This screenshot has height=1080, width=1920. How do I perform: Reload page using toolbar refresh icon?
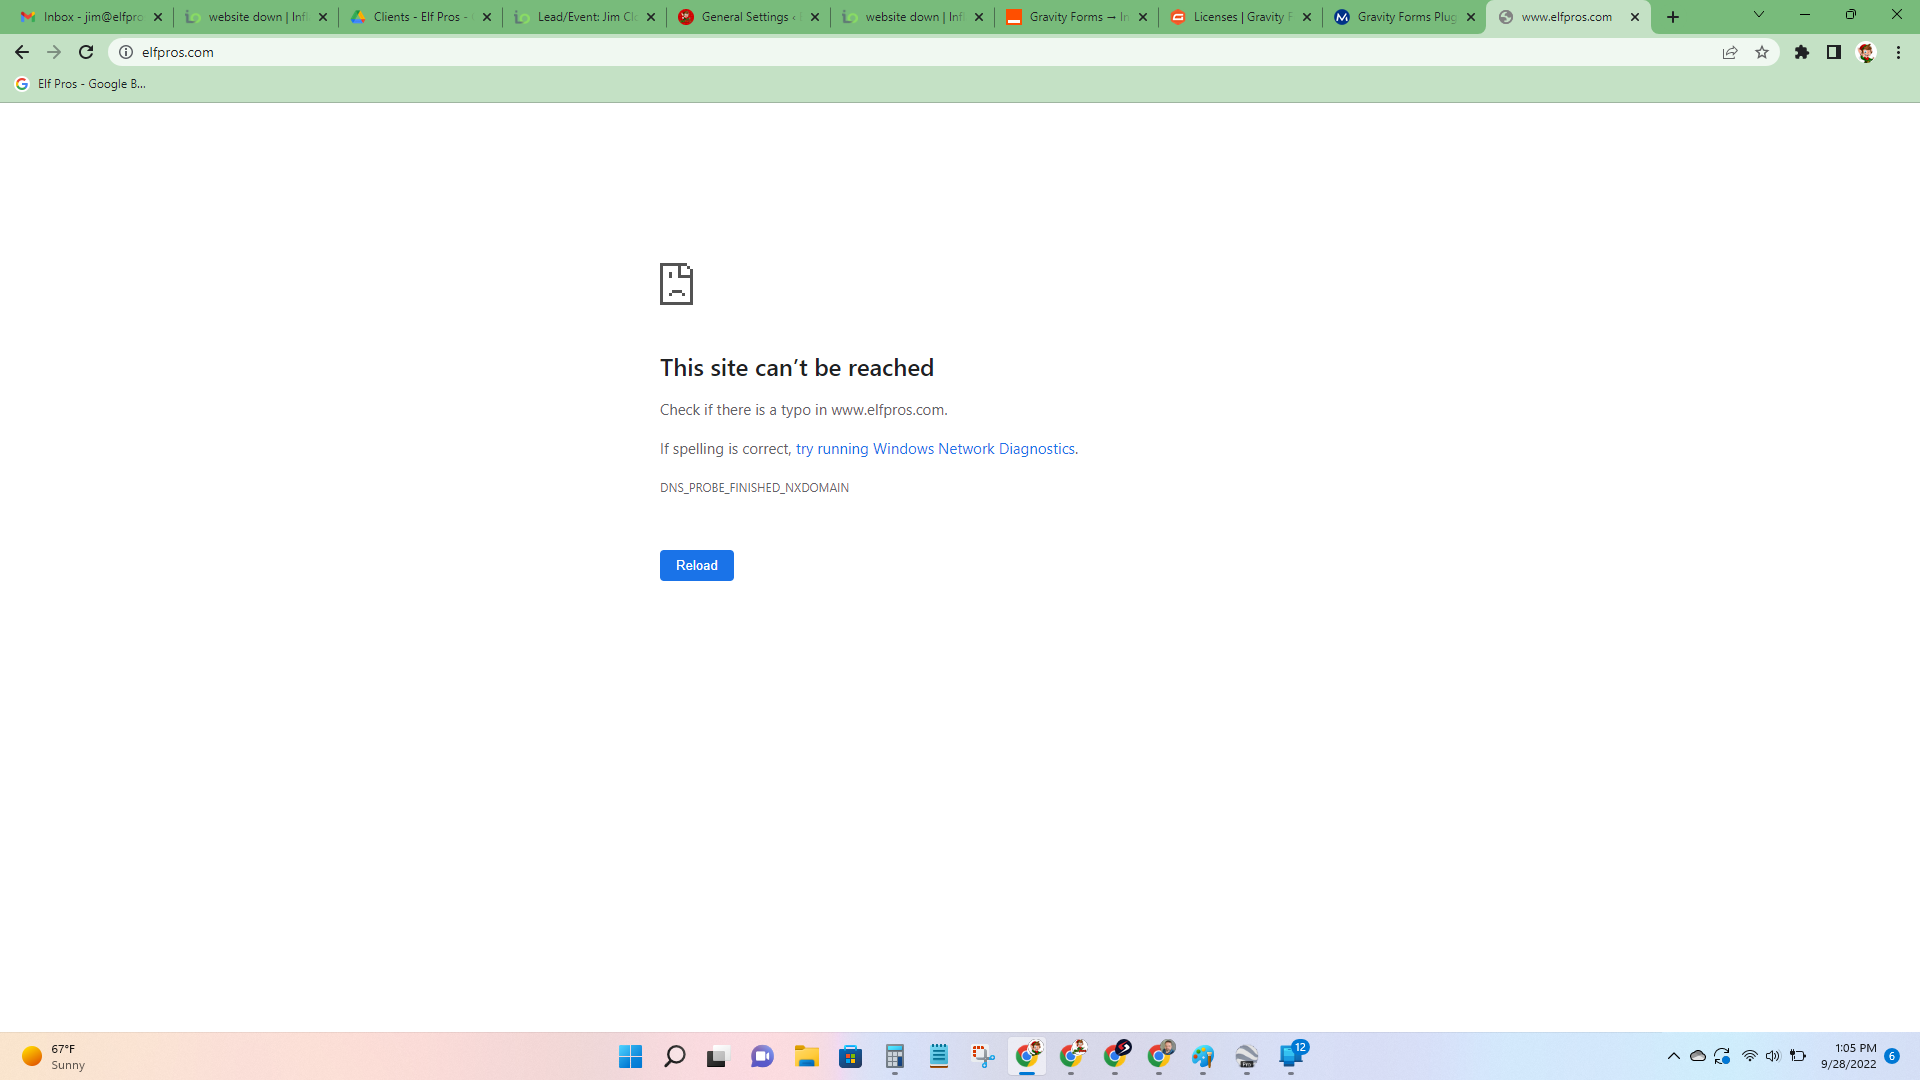point(86,52)
